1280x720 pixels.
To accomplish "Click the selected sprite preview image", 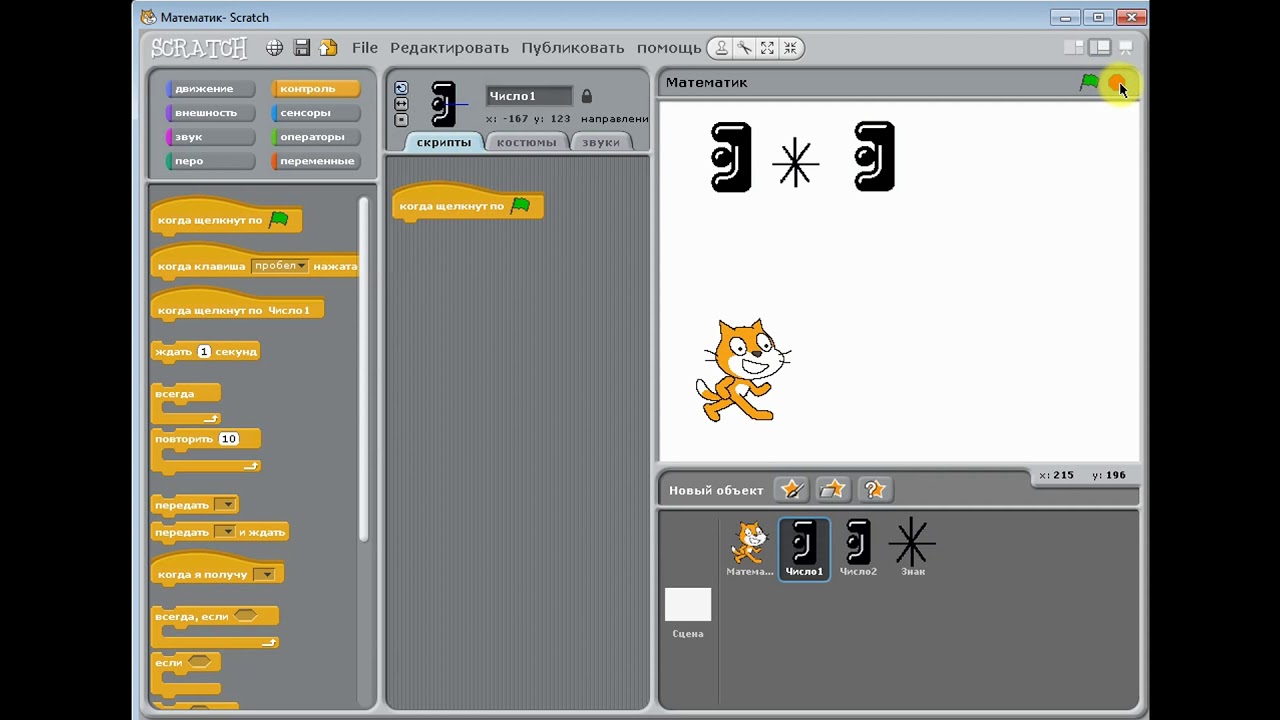I will (443, 104).
